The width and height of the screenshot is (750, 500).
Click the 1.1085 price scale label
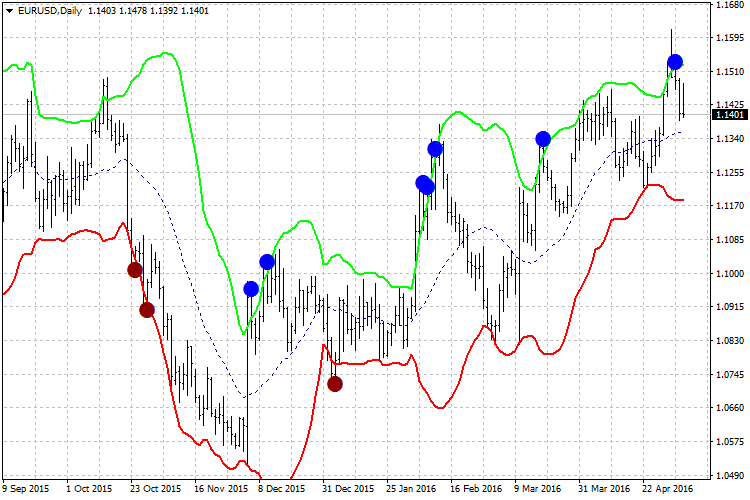click(x=730, y=240)
